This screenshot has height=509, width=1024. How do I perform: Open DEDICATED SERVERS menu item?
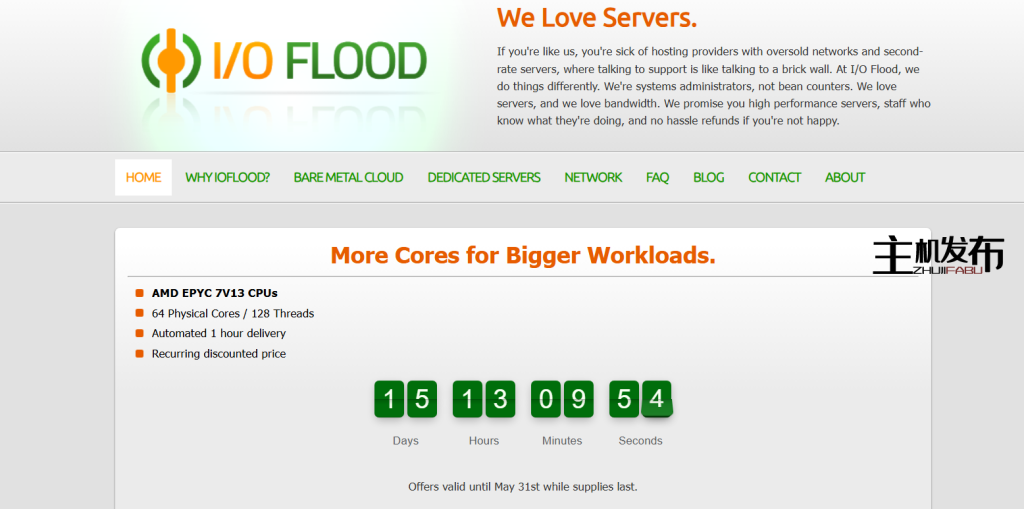[x=484, y=177]
